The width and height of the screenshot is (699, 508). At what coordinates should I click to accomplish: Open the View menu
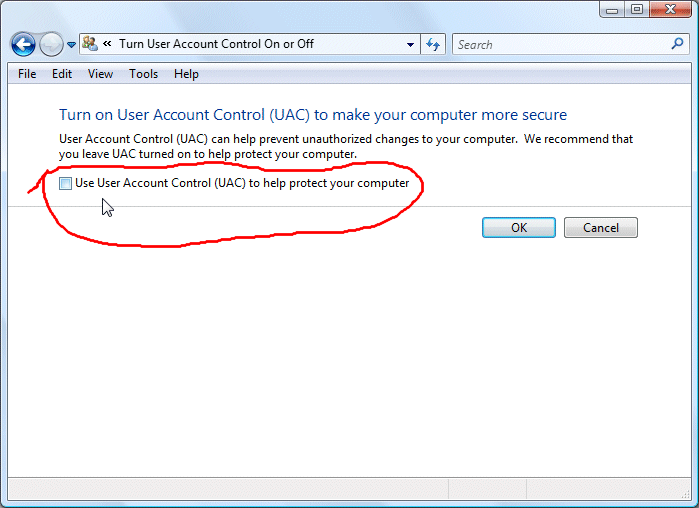[x=100, y=74]
